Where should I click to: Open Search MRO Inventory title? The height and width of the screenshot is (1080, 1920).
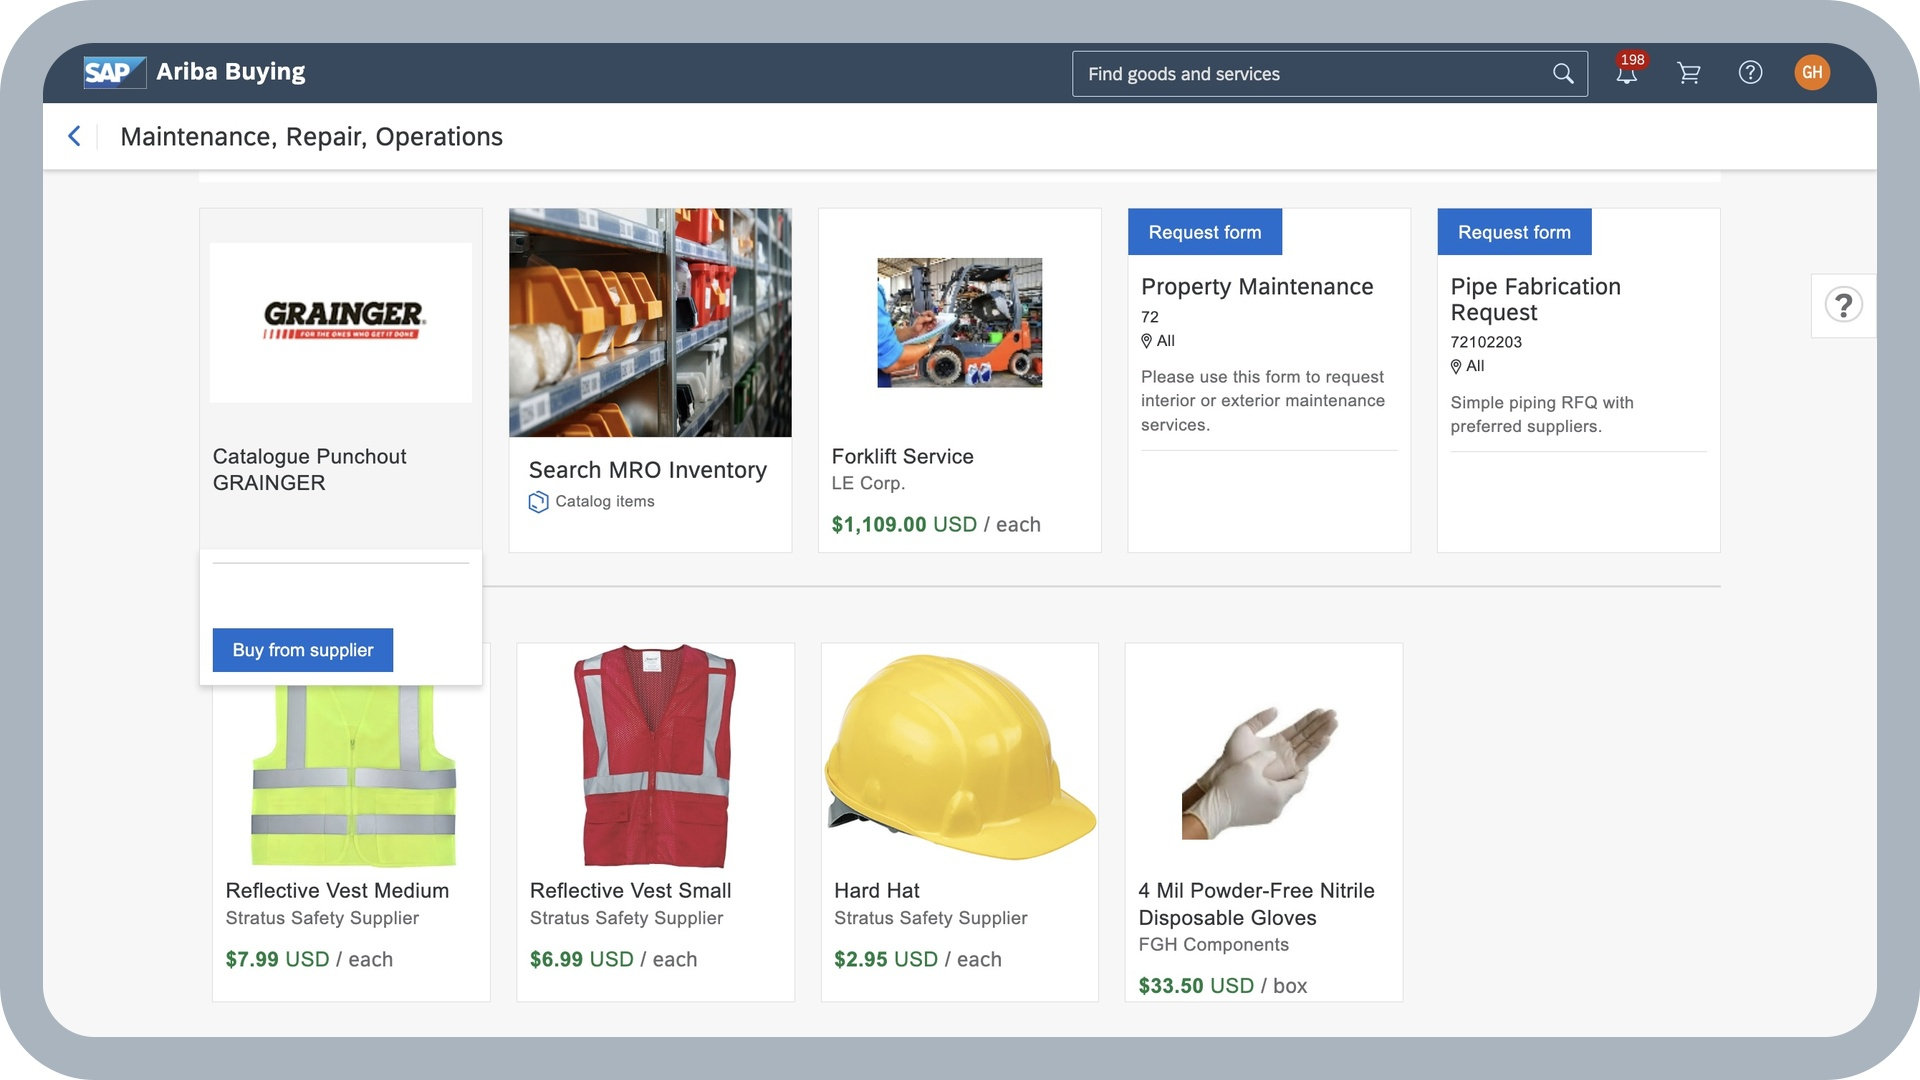pyautogui.click(x=648, y=470)
